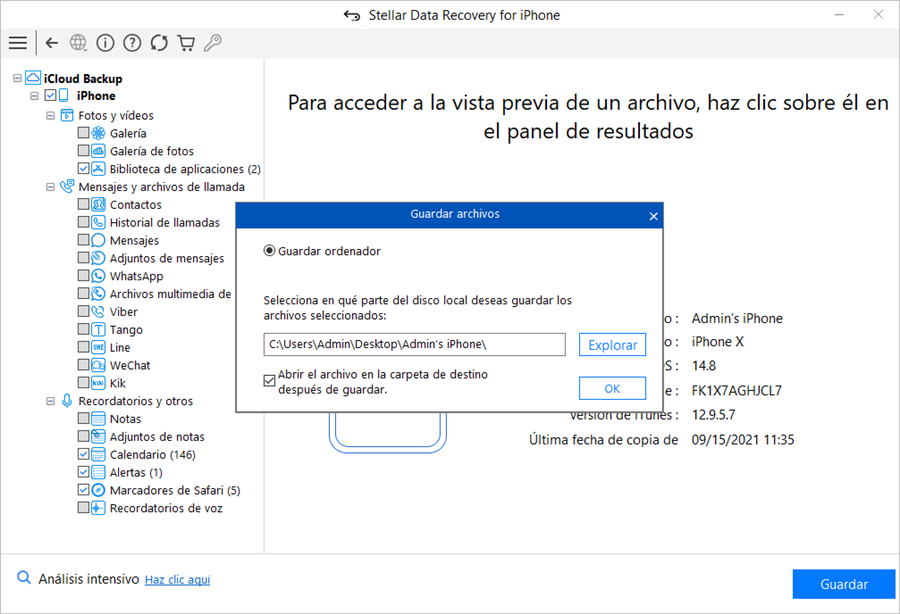Open the shopping cart buy icon
This screenshot has height=614, width=900.
pos(186,43)
